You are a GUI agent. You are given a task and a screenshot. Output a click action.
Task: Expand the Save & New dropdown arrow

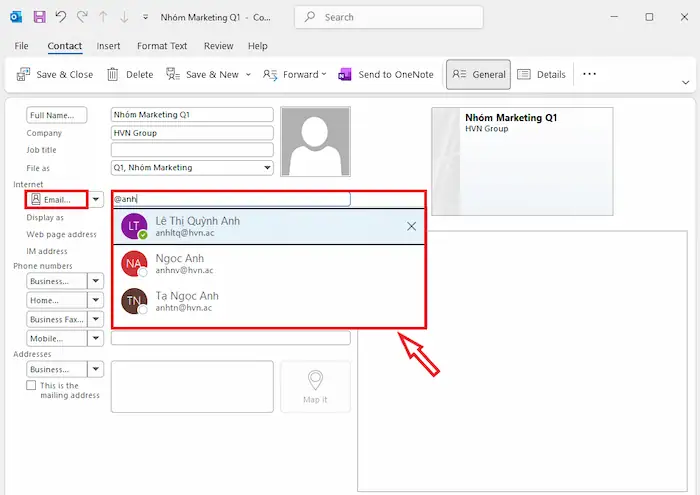[x=246, y=74]
